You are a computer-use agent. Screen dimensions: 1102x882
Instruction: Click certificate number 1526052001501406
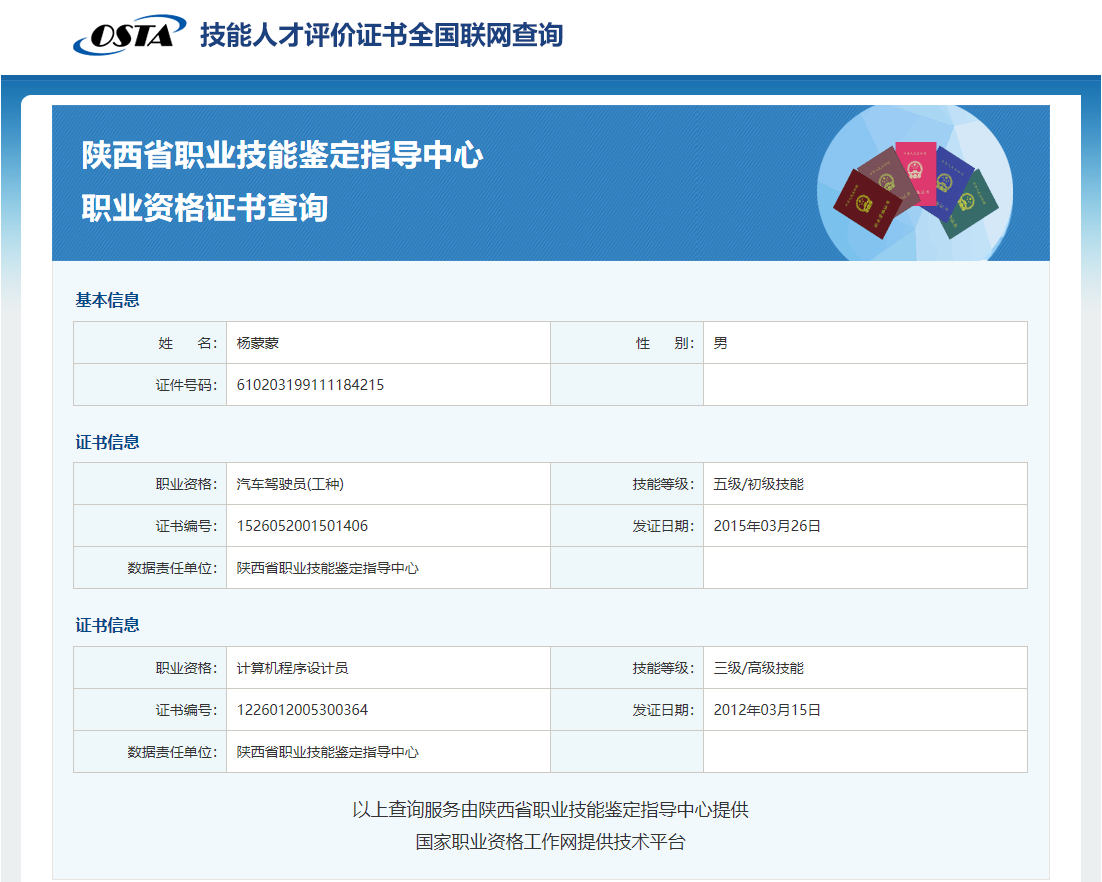[x=302, y=525]
